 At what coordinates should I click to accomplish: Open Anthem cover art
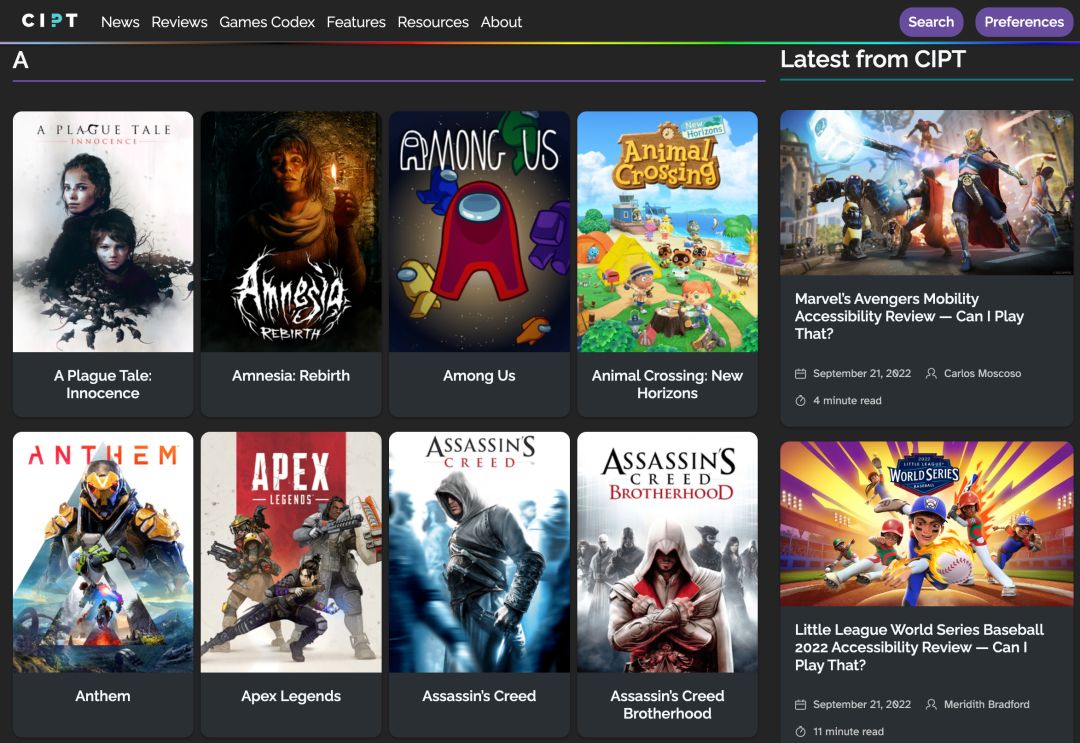pos(103,552)
